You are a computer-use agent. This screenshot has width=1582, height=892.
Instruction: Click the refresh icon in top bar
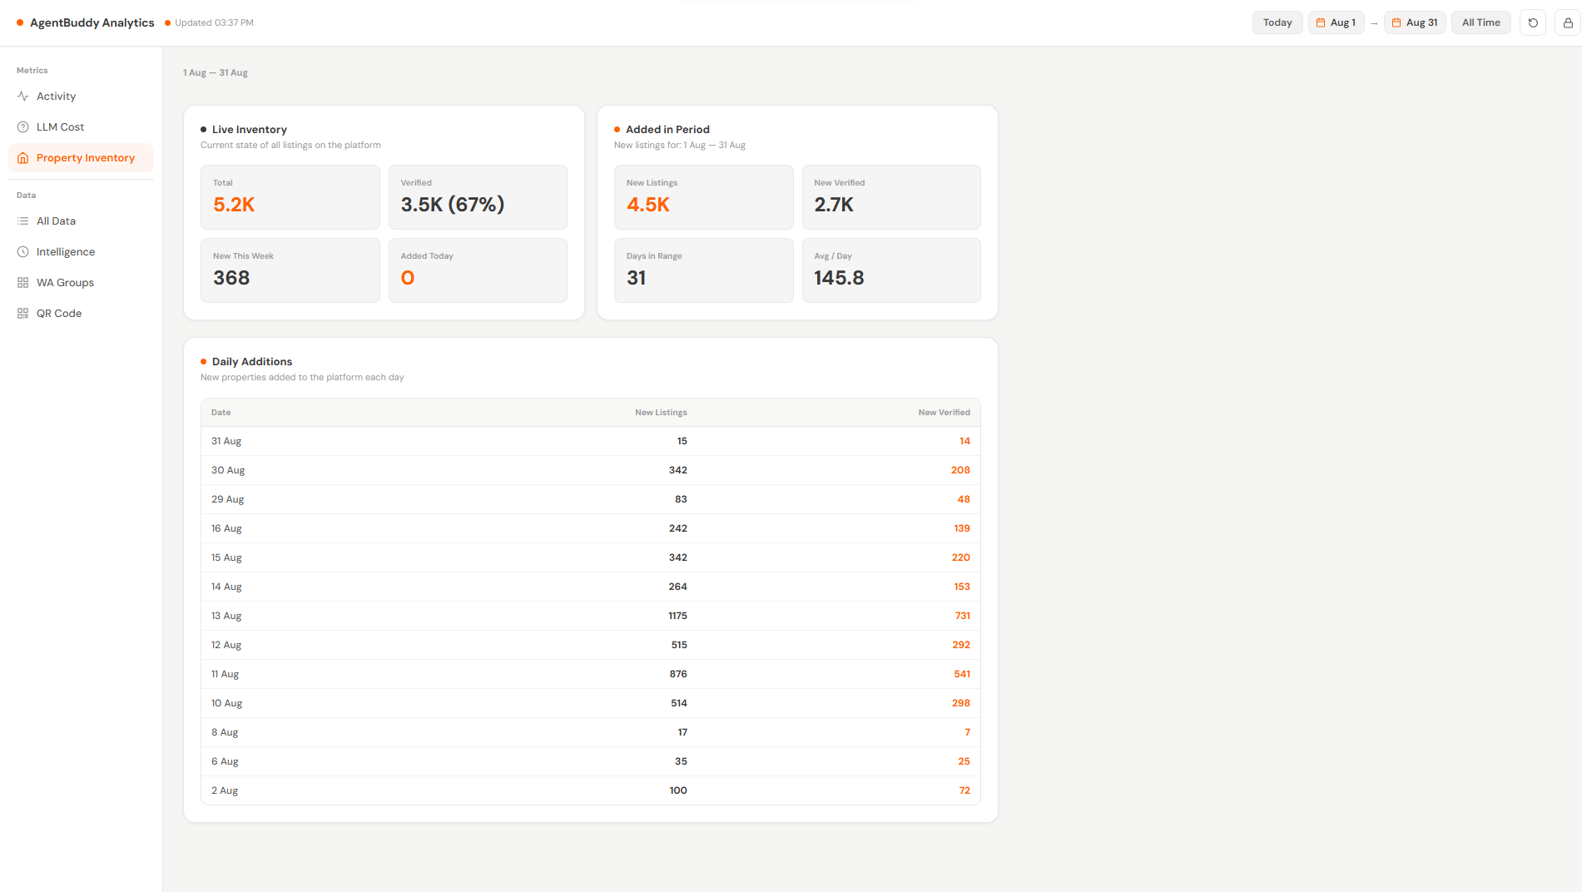(1533, 23)
